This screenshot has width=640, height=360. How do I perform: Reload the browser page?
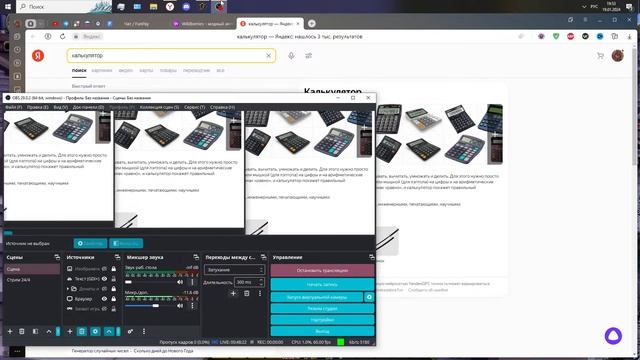[62, 36]
